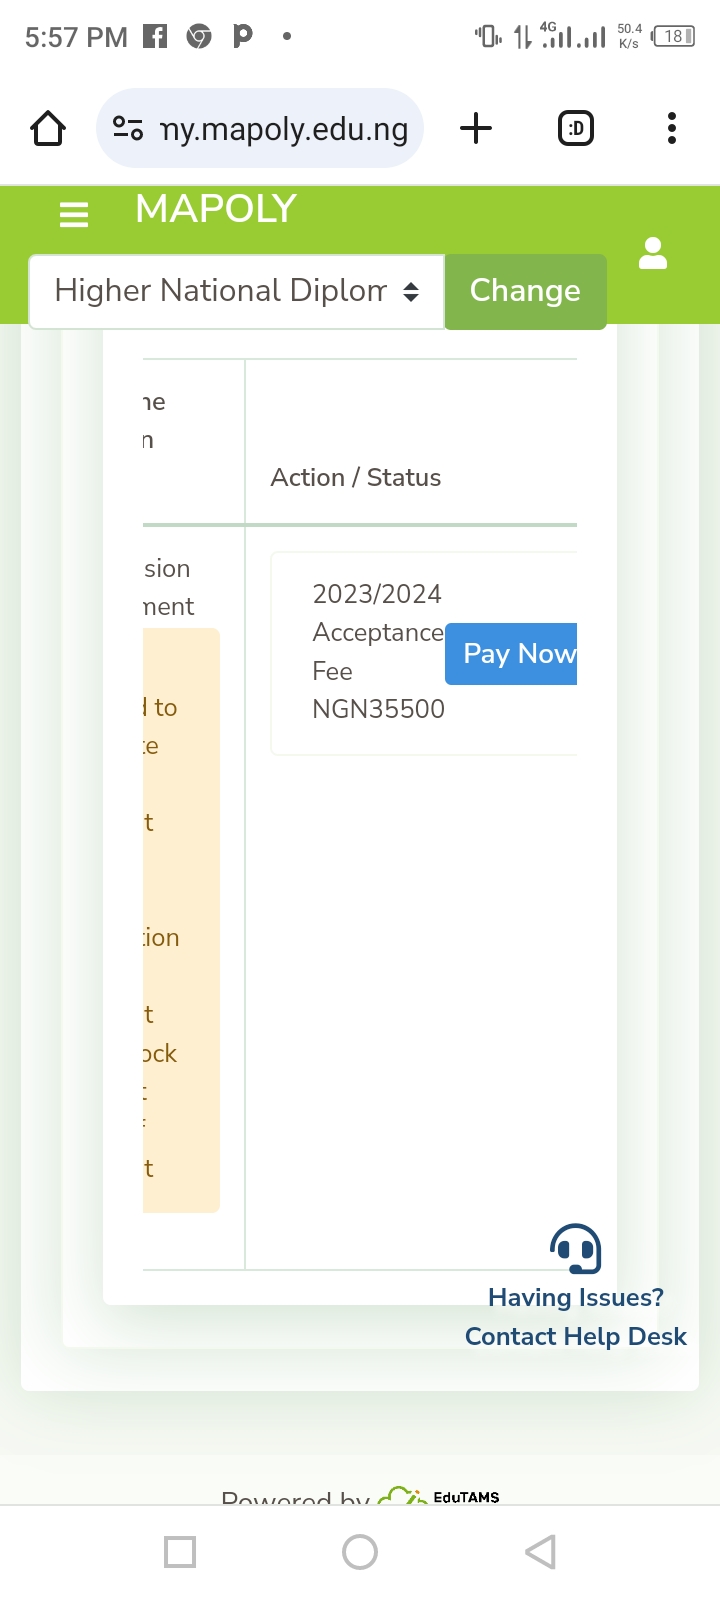
Task: Tap the mapoly.edu.ng address bar
Action: [284, 129]
